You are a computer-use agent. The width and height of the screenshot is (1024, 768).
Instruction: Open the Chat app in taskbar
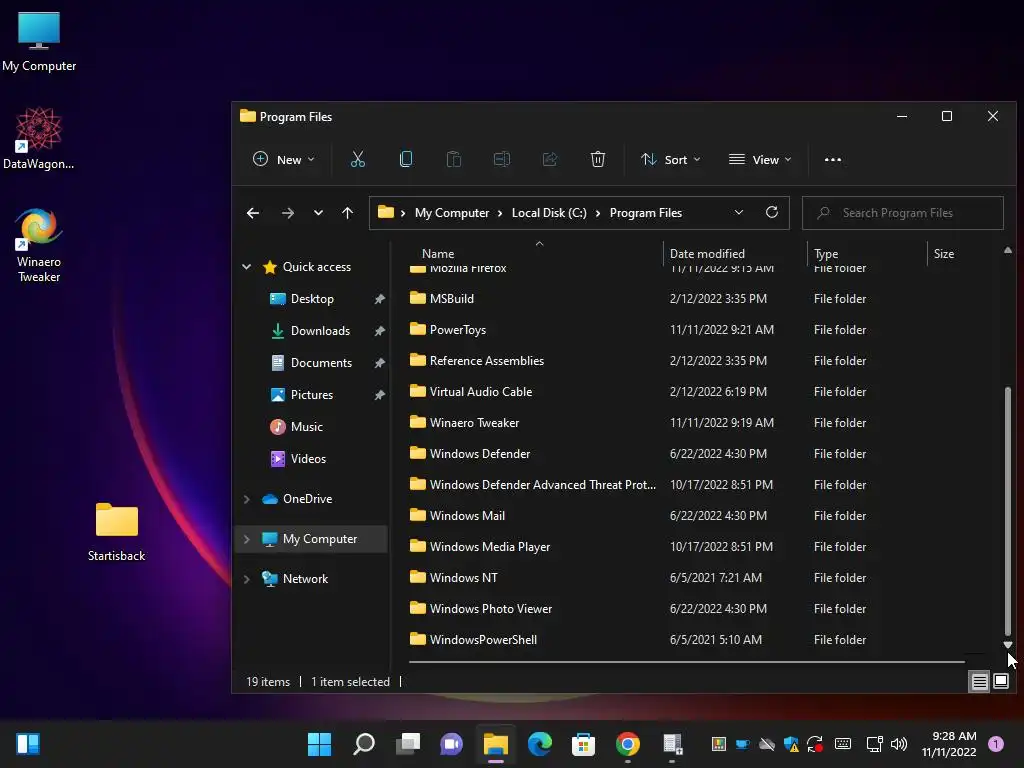coord(451,744)
